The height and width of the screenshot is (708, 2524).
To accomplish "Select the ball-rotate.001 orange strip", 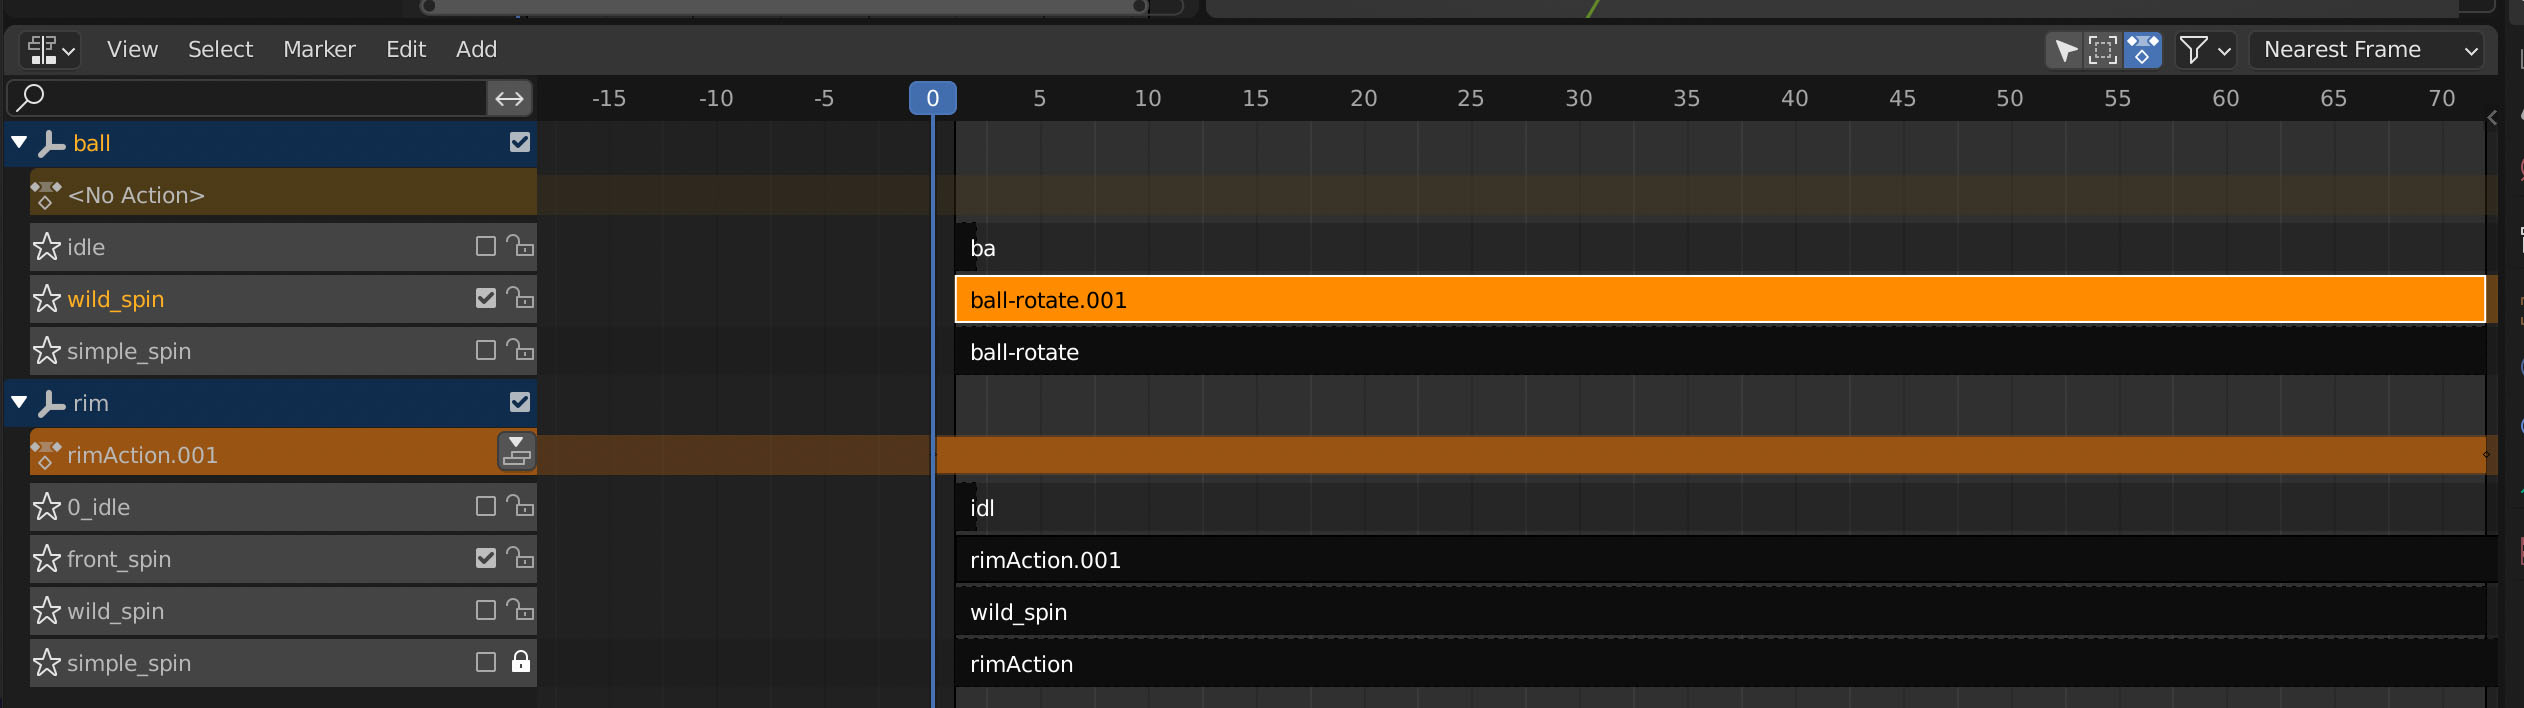I will (x=1720, y=300).
